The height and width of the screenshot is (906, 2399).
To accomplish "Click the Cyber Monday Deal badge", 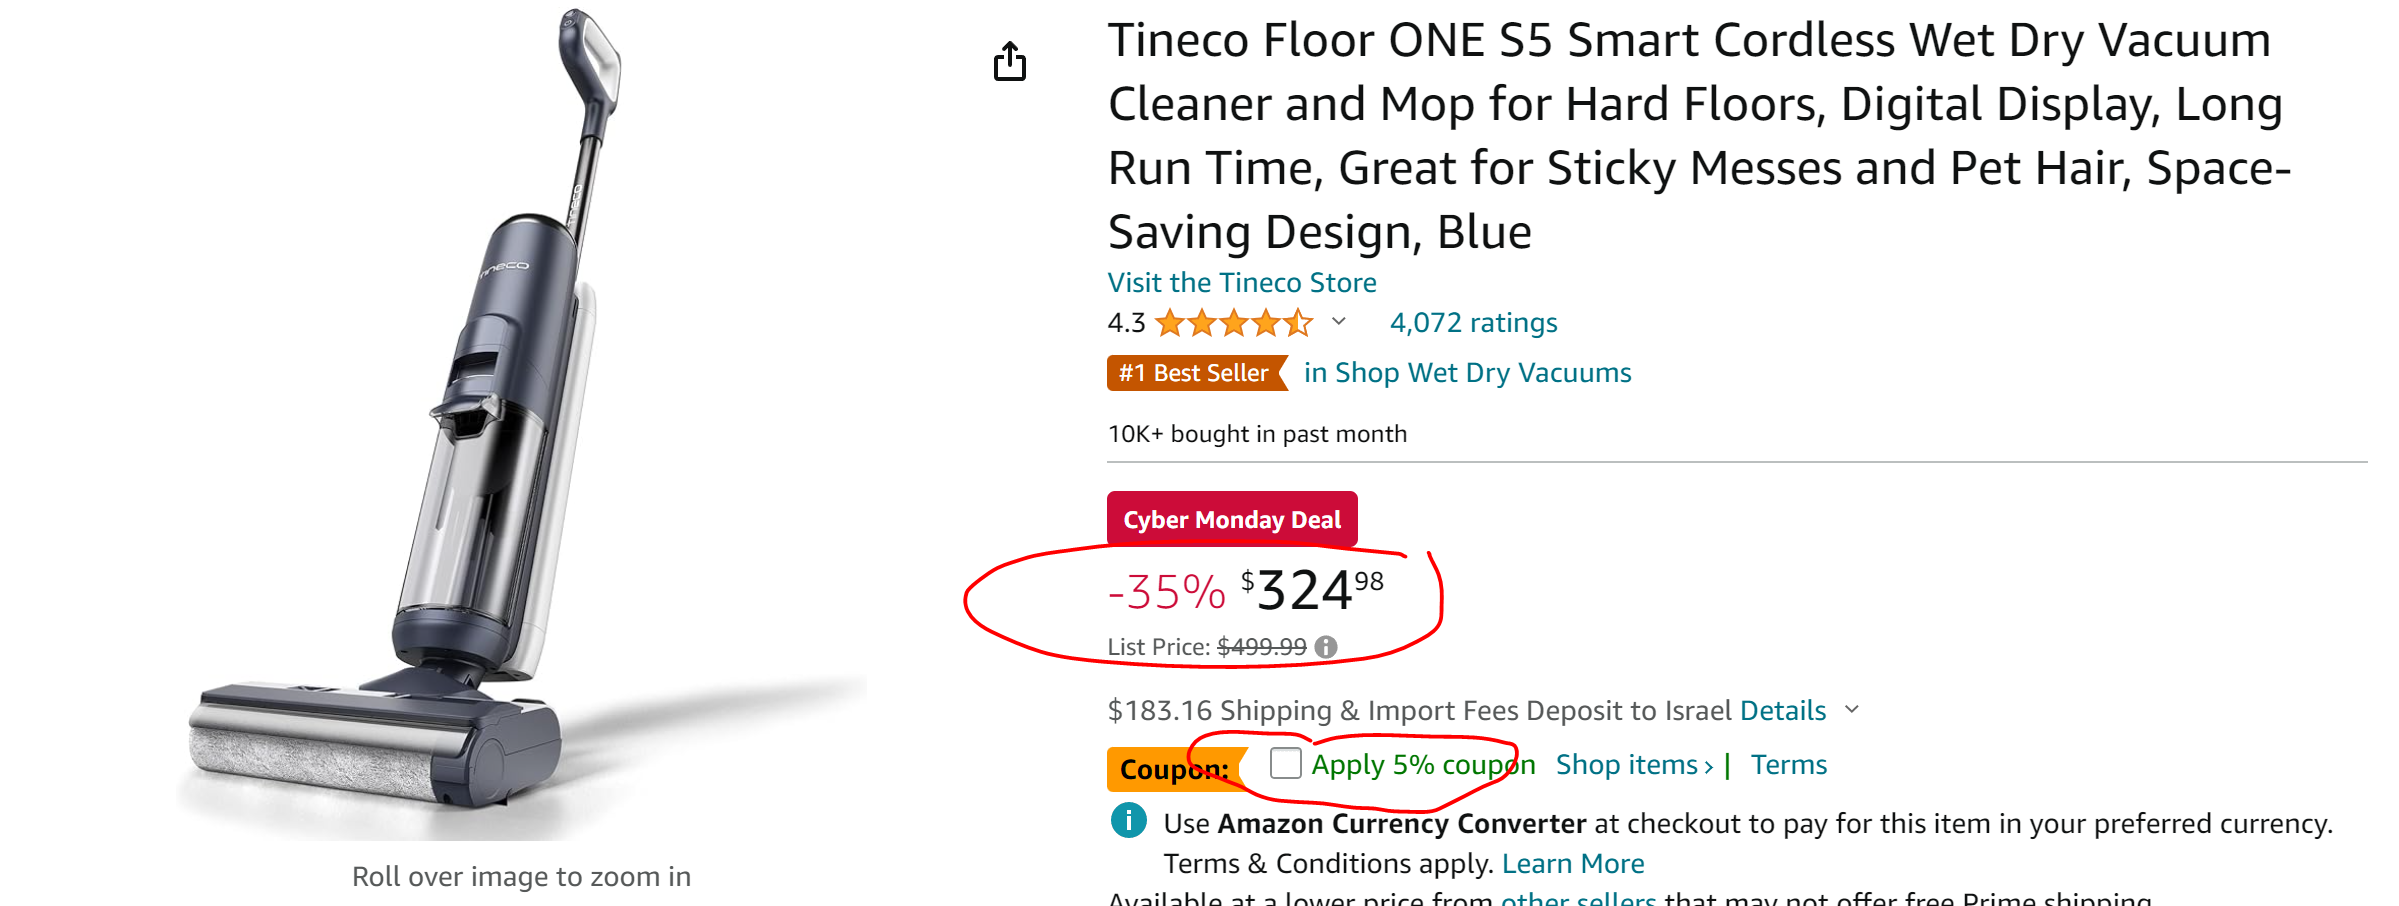I will [1231, 519].
